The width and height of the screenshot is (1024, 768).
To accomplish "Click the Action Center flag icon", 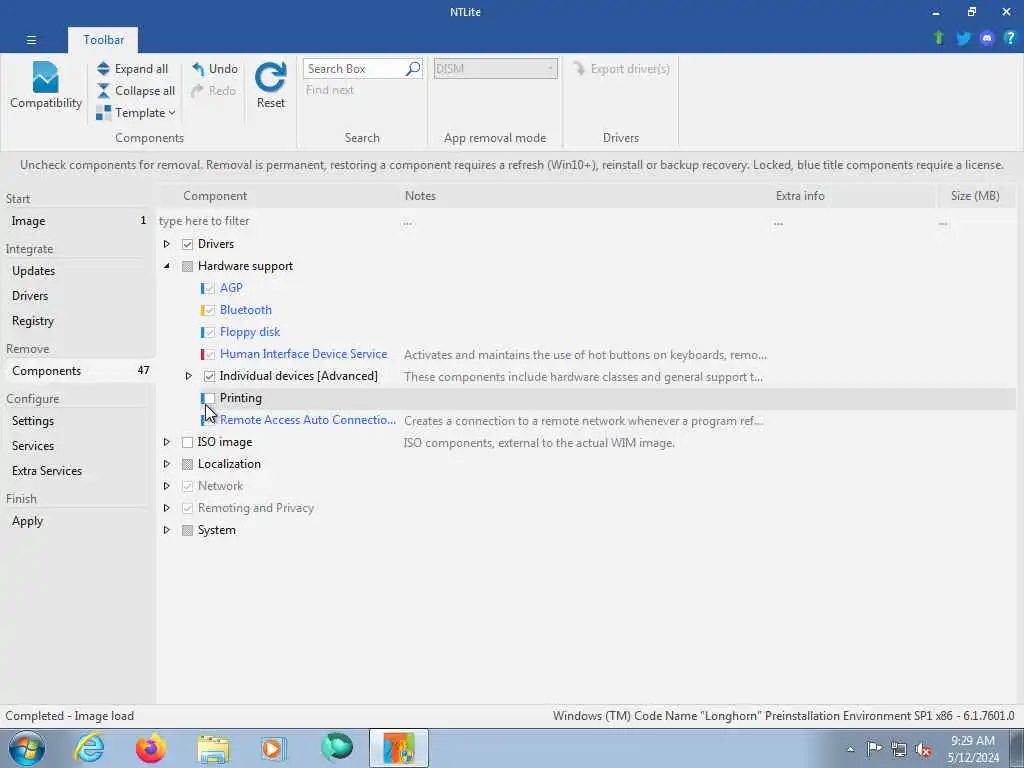I will click(x=874, y=748).
